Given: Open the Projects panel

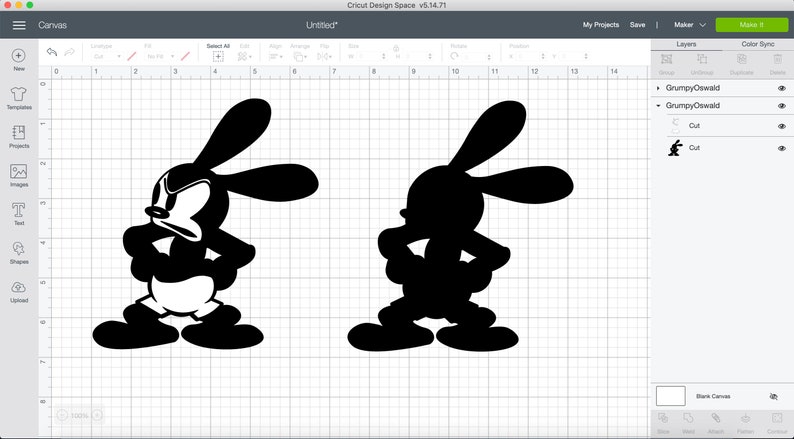Looking at the screenshot, I should pyautogui.click(x=19, y=137).
